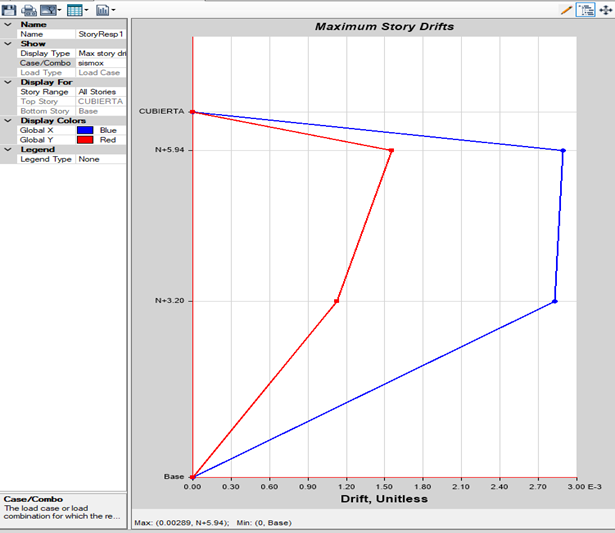Click the red Global Y color swatch
This screenshot has width=615, height=533.
pyautogui.click(x=85, y=139)
